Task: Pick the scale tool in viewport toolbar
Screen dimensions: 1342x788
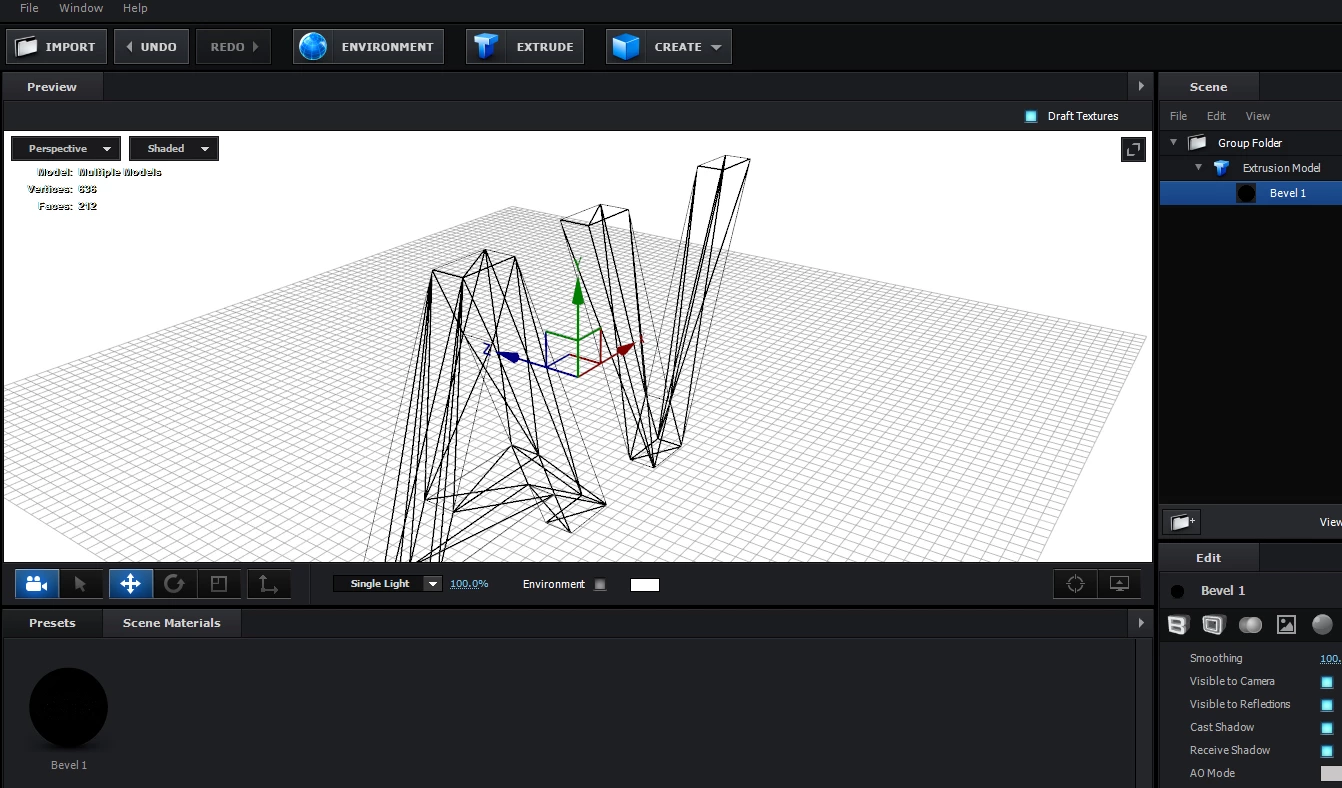Action: pos(219,584)
